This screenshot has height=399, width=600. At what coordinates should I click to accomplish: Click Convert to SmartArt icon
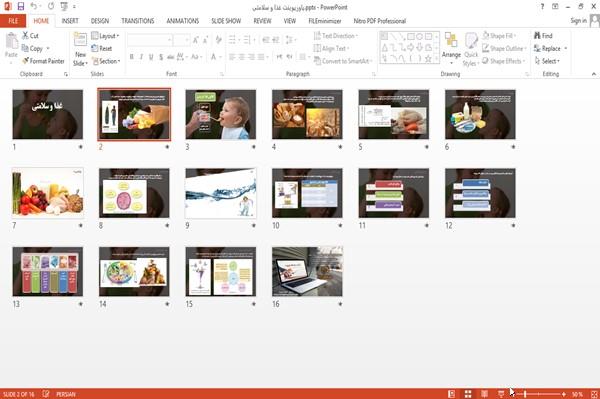317,61
